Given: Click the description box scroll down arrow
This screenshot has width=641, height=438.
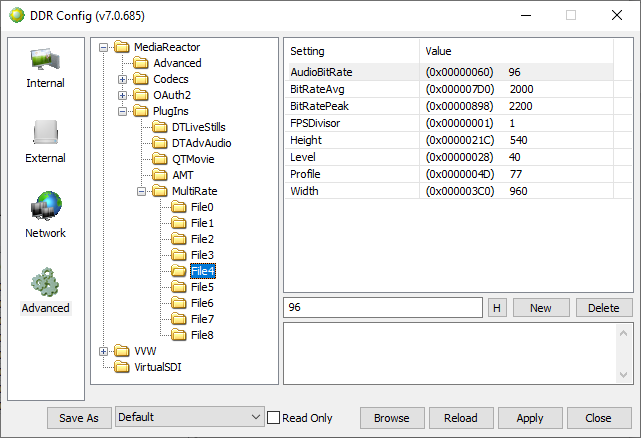Looking at the screenshot, I should [623, 375].
